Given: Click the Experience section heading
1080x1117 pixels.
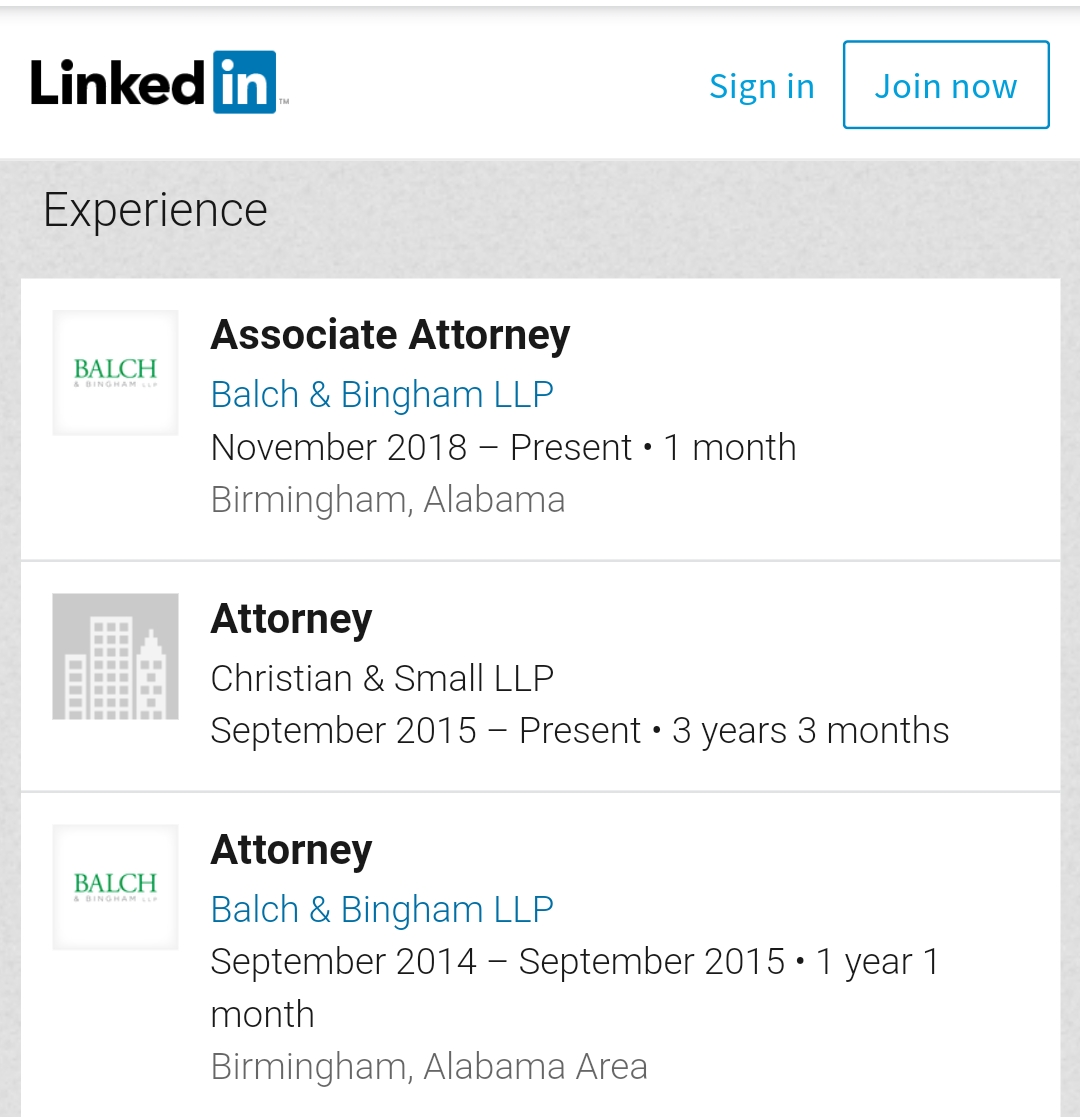Looking at the screenshot, I should click(155, 210).
